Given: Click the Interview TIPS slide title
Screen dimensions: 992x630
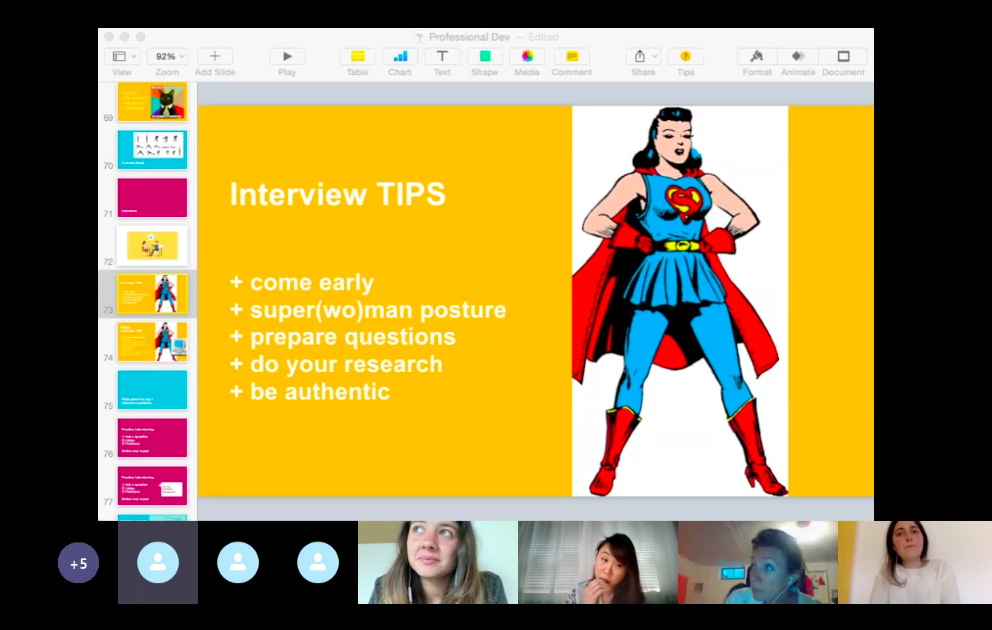Looking at the screenshot, I should 337,194.
